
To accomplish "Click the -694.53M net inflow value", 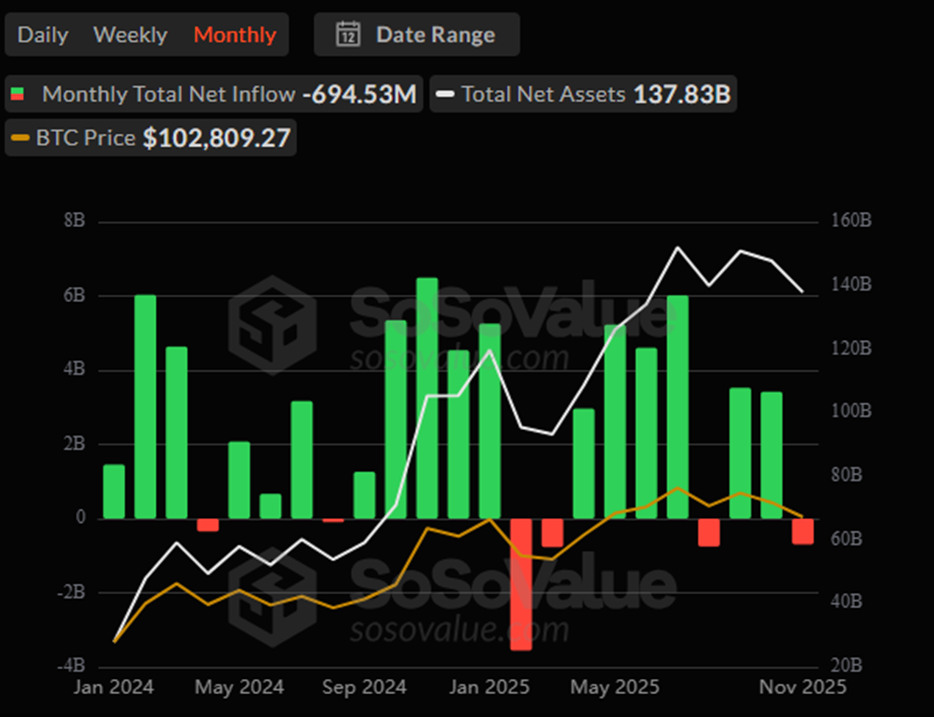I will [359, 95].
